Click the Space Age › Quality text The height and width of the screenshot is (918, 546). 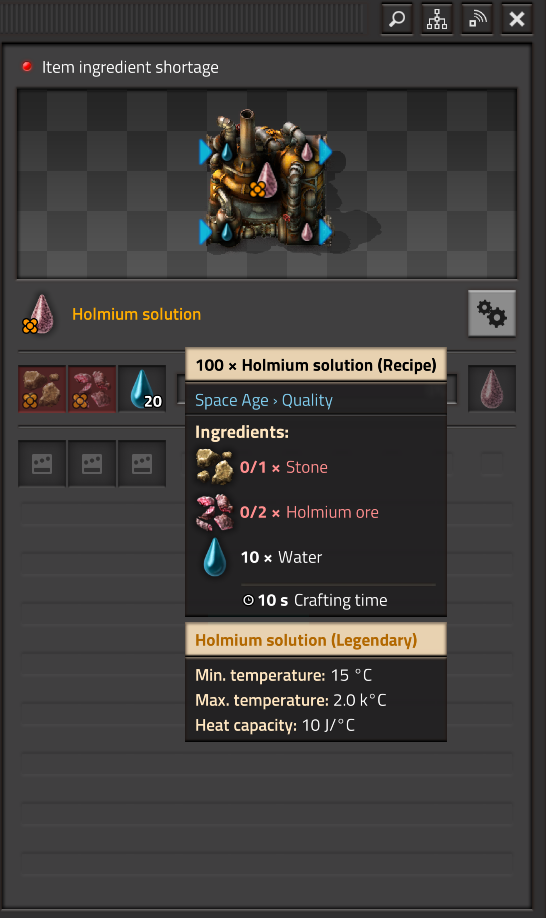click(264, 400)
